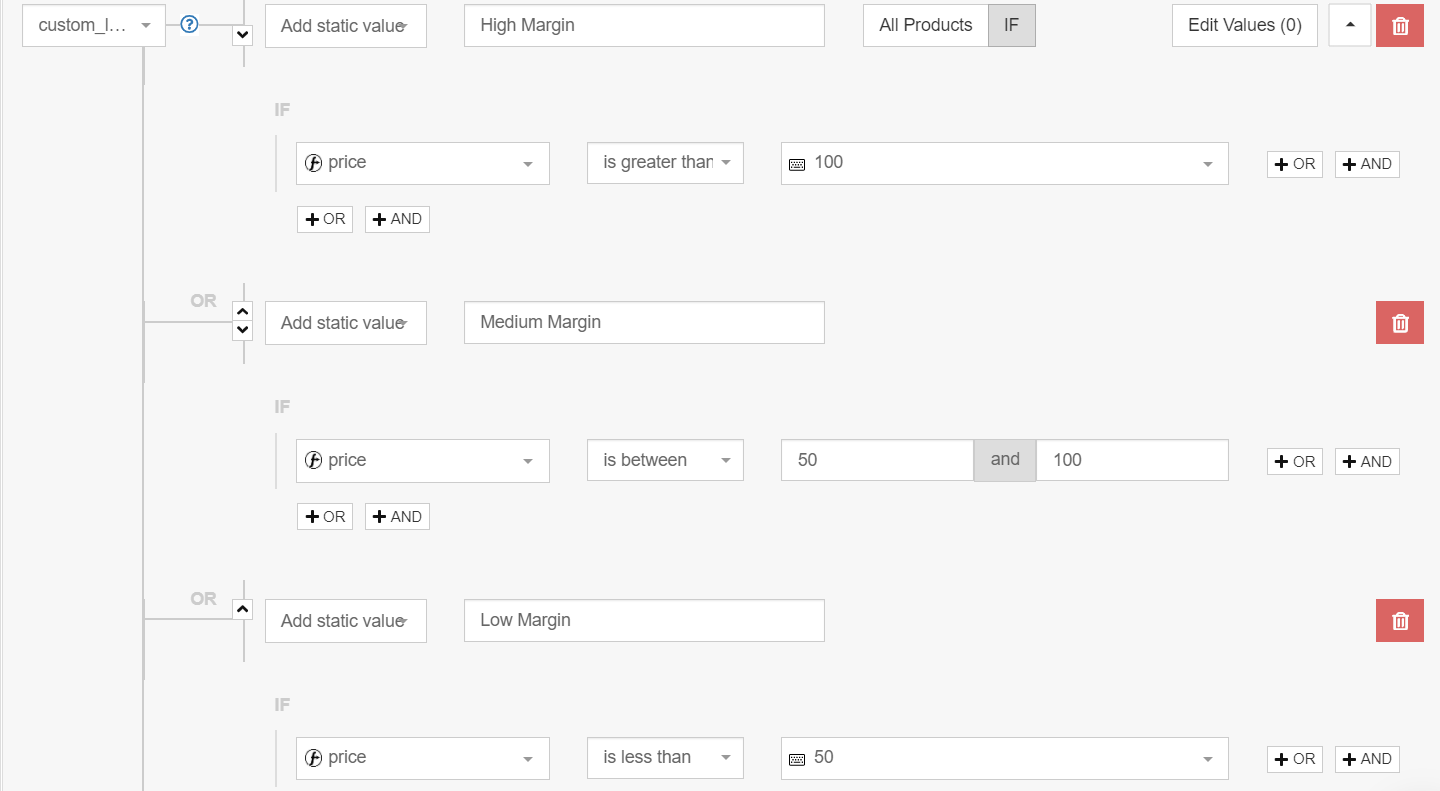Open the custom_l… field dropdown

[94, 26]
